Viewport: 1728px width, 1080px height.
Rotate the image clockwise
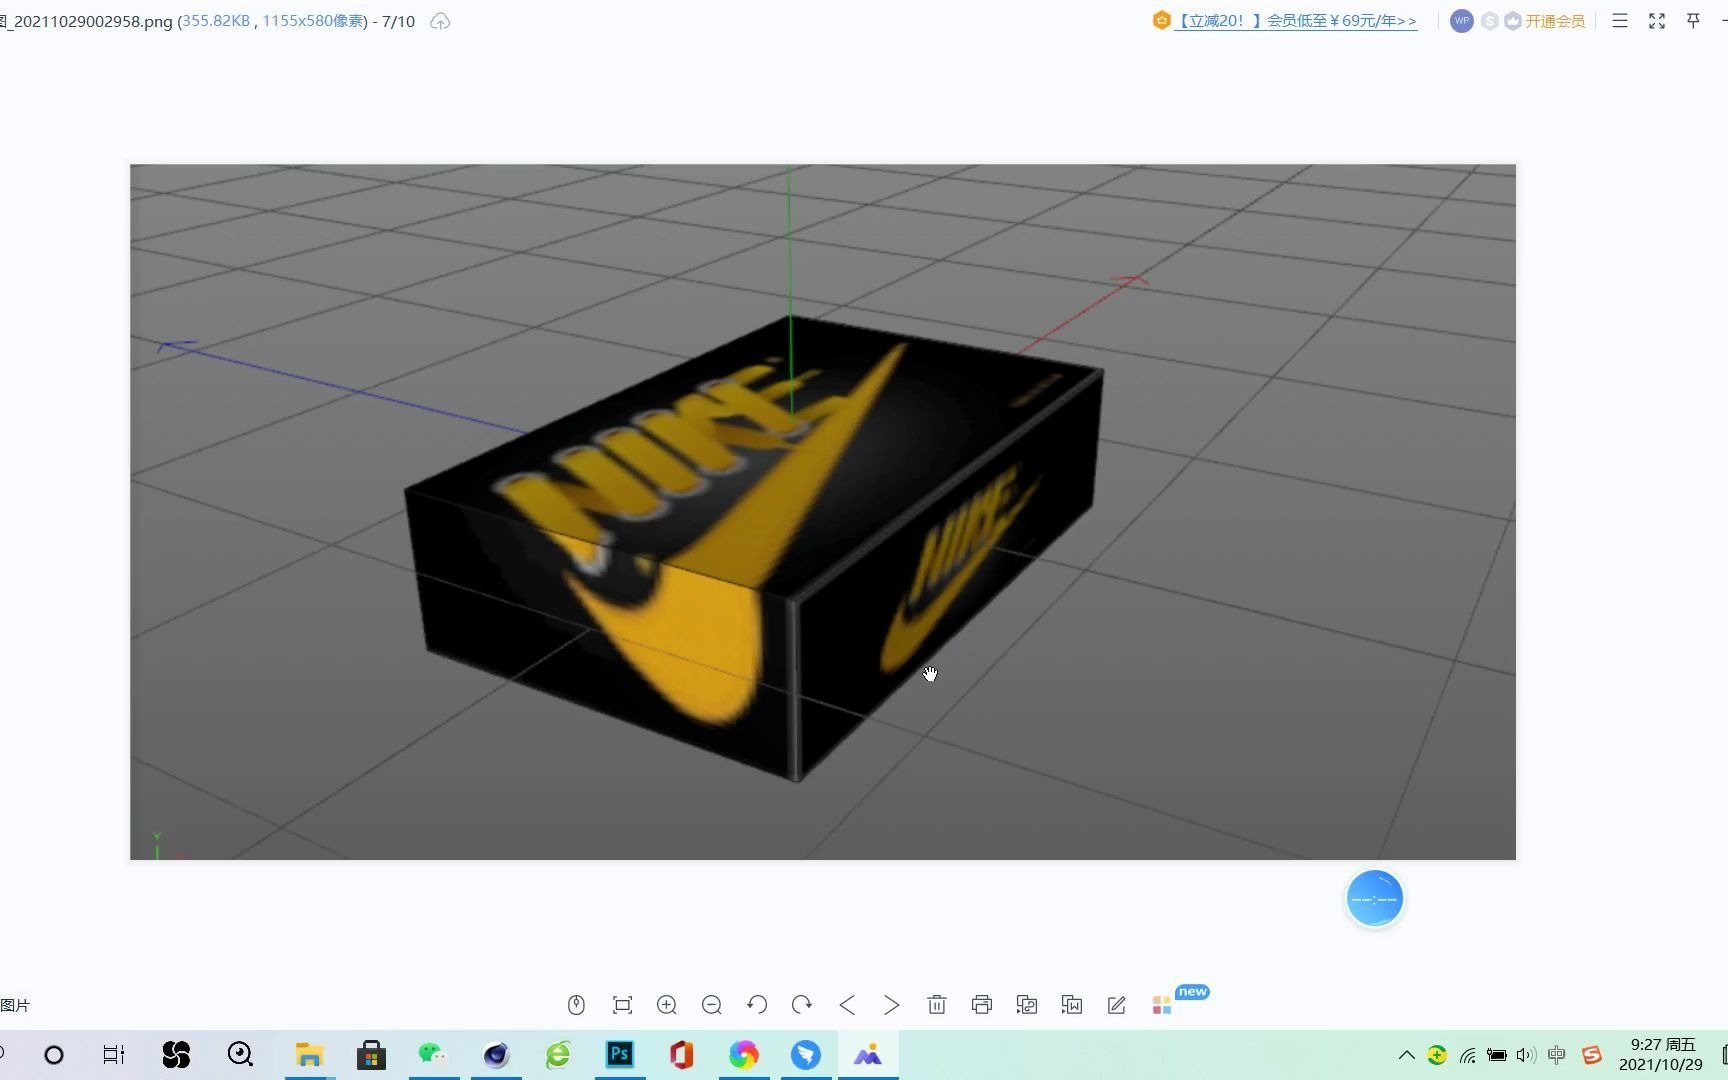click(x=801, y=1004)
